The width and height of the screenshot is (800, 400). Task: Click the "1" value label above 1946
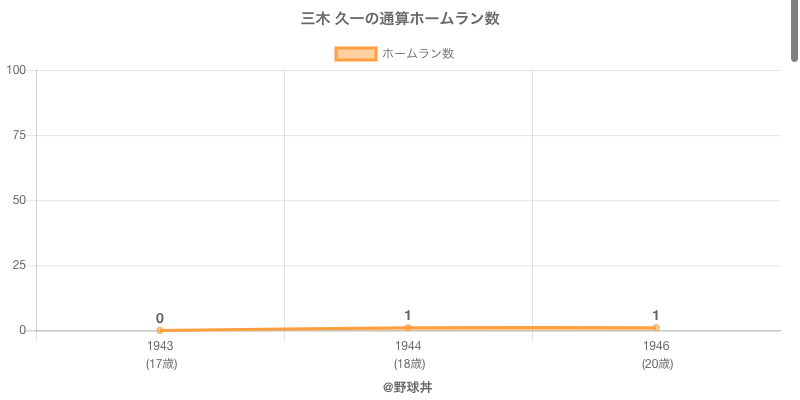656,315
